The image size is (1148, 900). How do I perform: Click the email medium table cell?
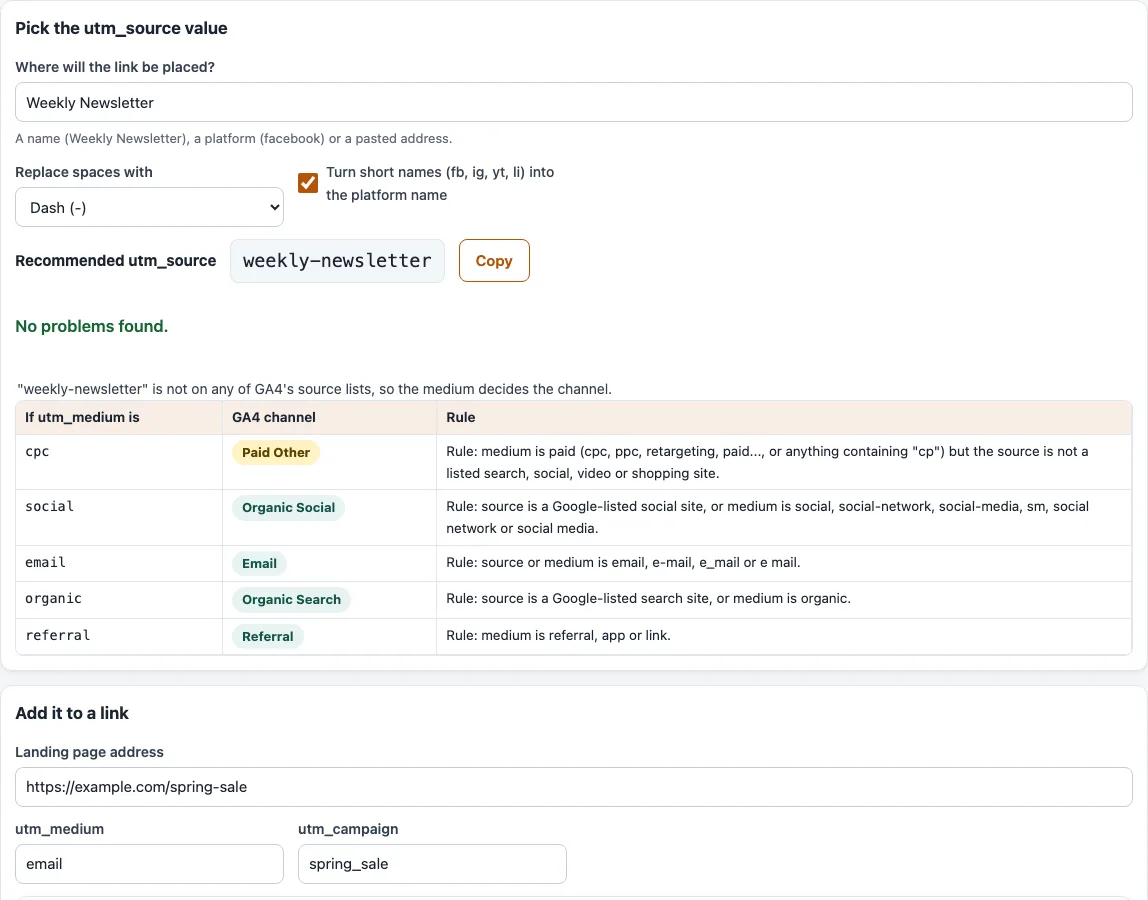pos(119,564)
